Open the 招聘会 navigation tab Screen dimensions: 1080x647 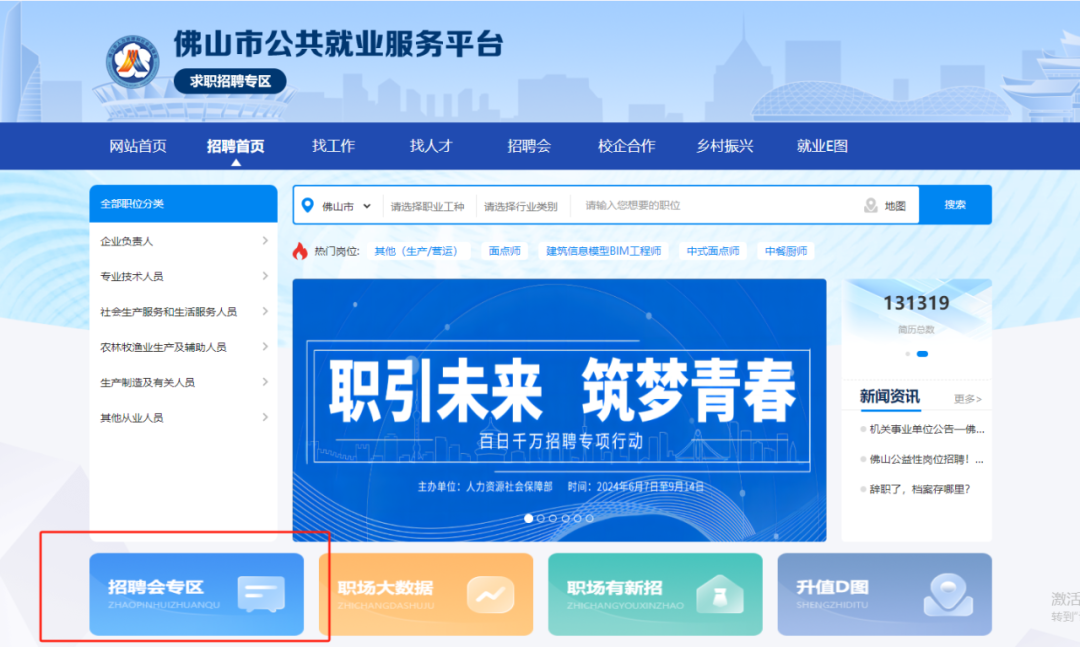click(529, 146)
